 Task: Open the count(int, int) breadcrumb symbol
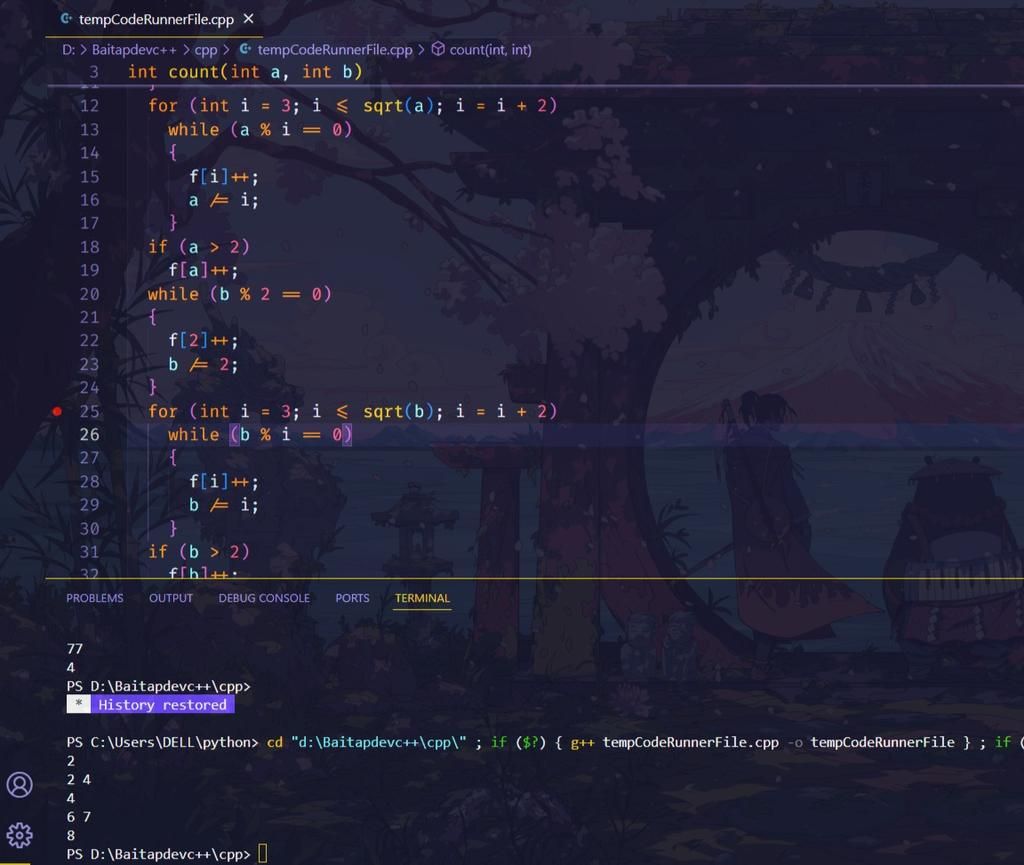[490, 50]
